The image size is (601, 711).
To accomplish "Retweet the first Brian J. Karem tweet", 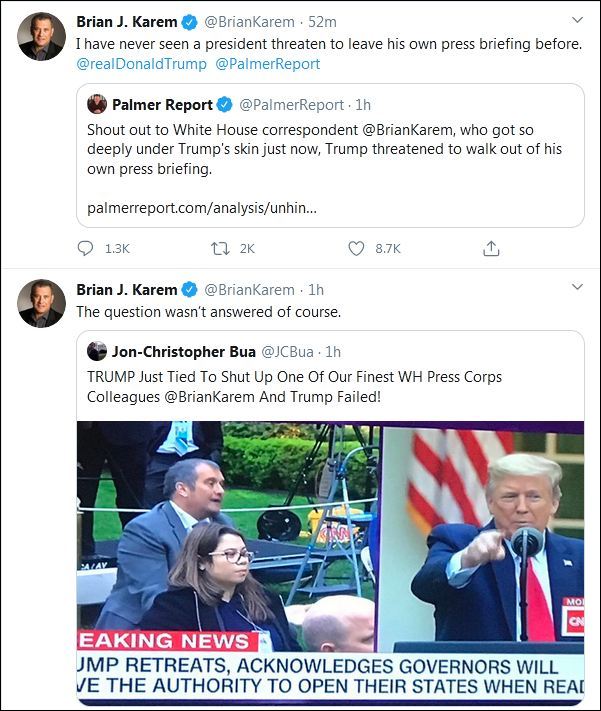I will point(220,248).
